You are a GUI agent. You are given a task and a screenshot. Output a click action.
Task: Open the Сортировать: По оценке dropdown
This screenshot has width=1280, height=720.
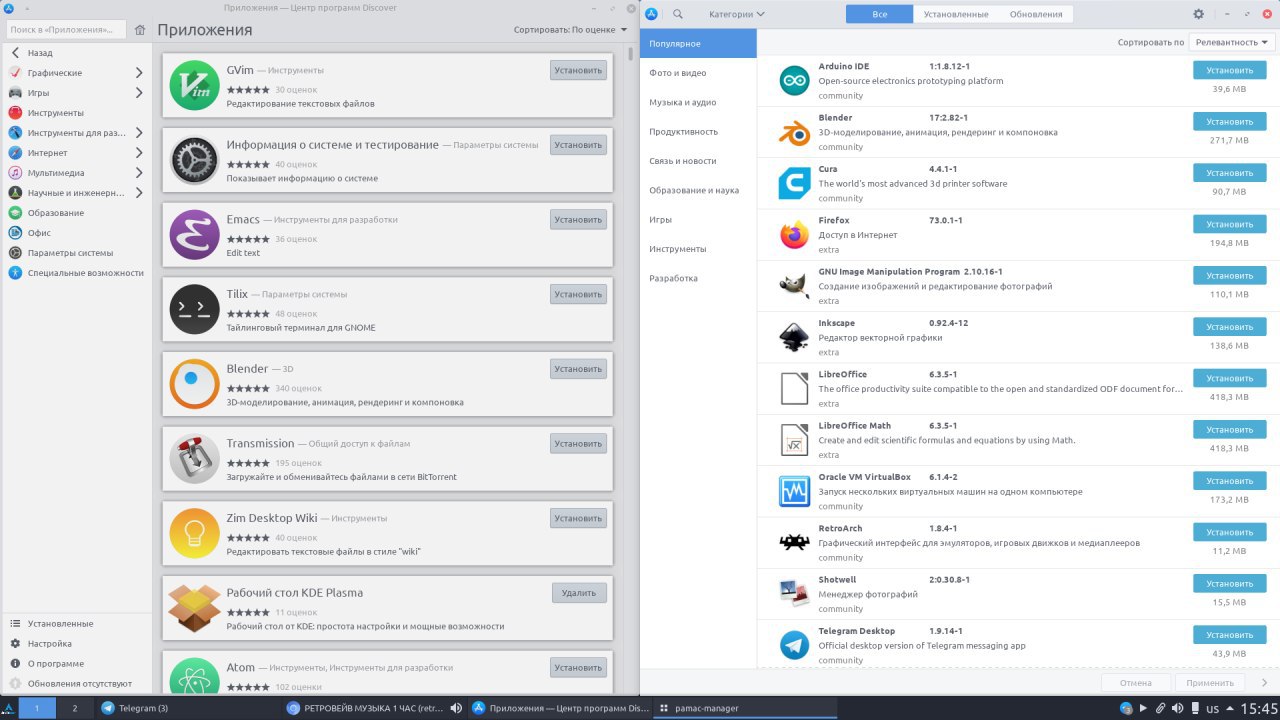coord(571,30)
